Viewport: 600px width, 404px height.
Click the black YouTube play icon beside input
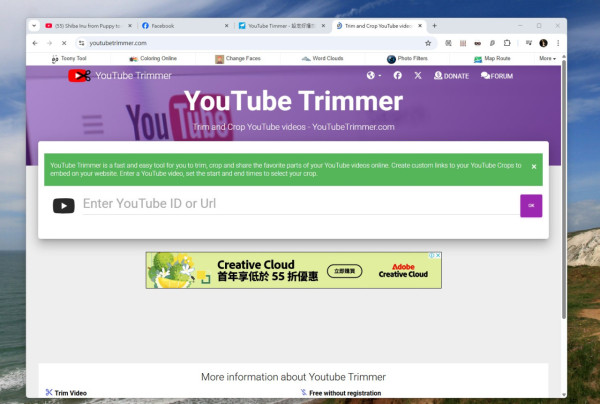point(64,206)
